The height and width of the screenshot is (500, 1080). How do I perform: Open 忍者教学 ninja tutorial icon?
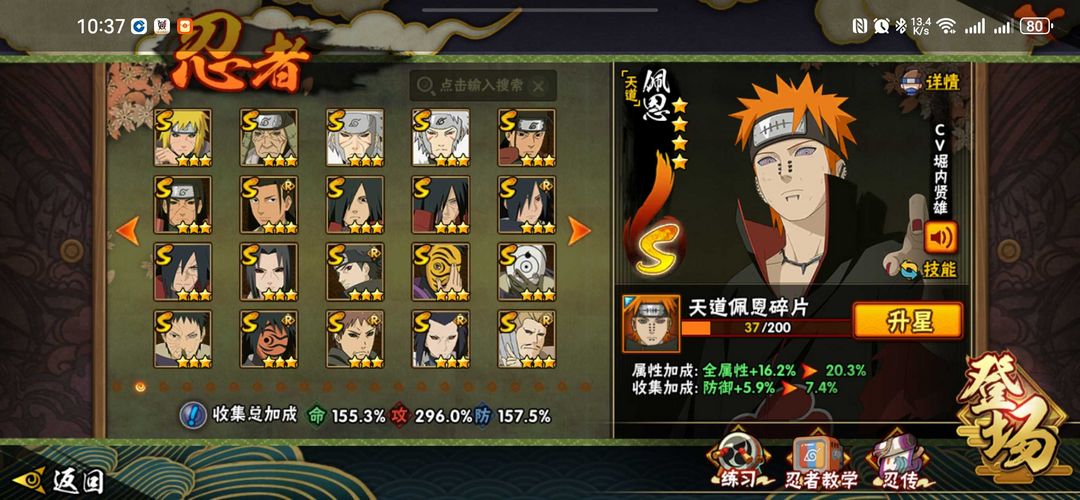tap(821, 463)
